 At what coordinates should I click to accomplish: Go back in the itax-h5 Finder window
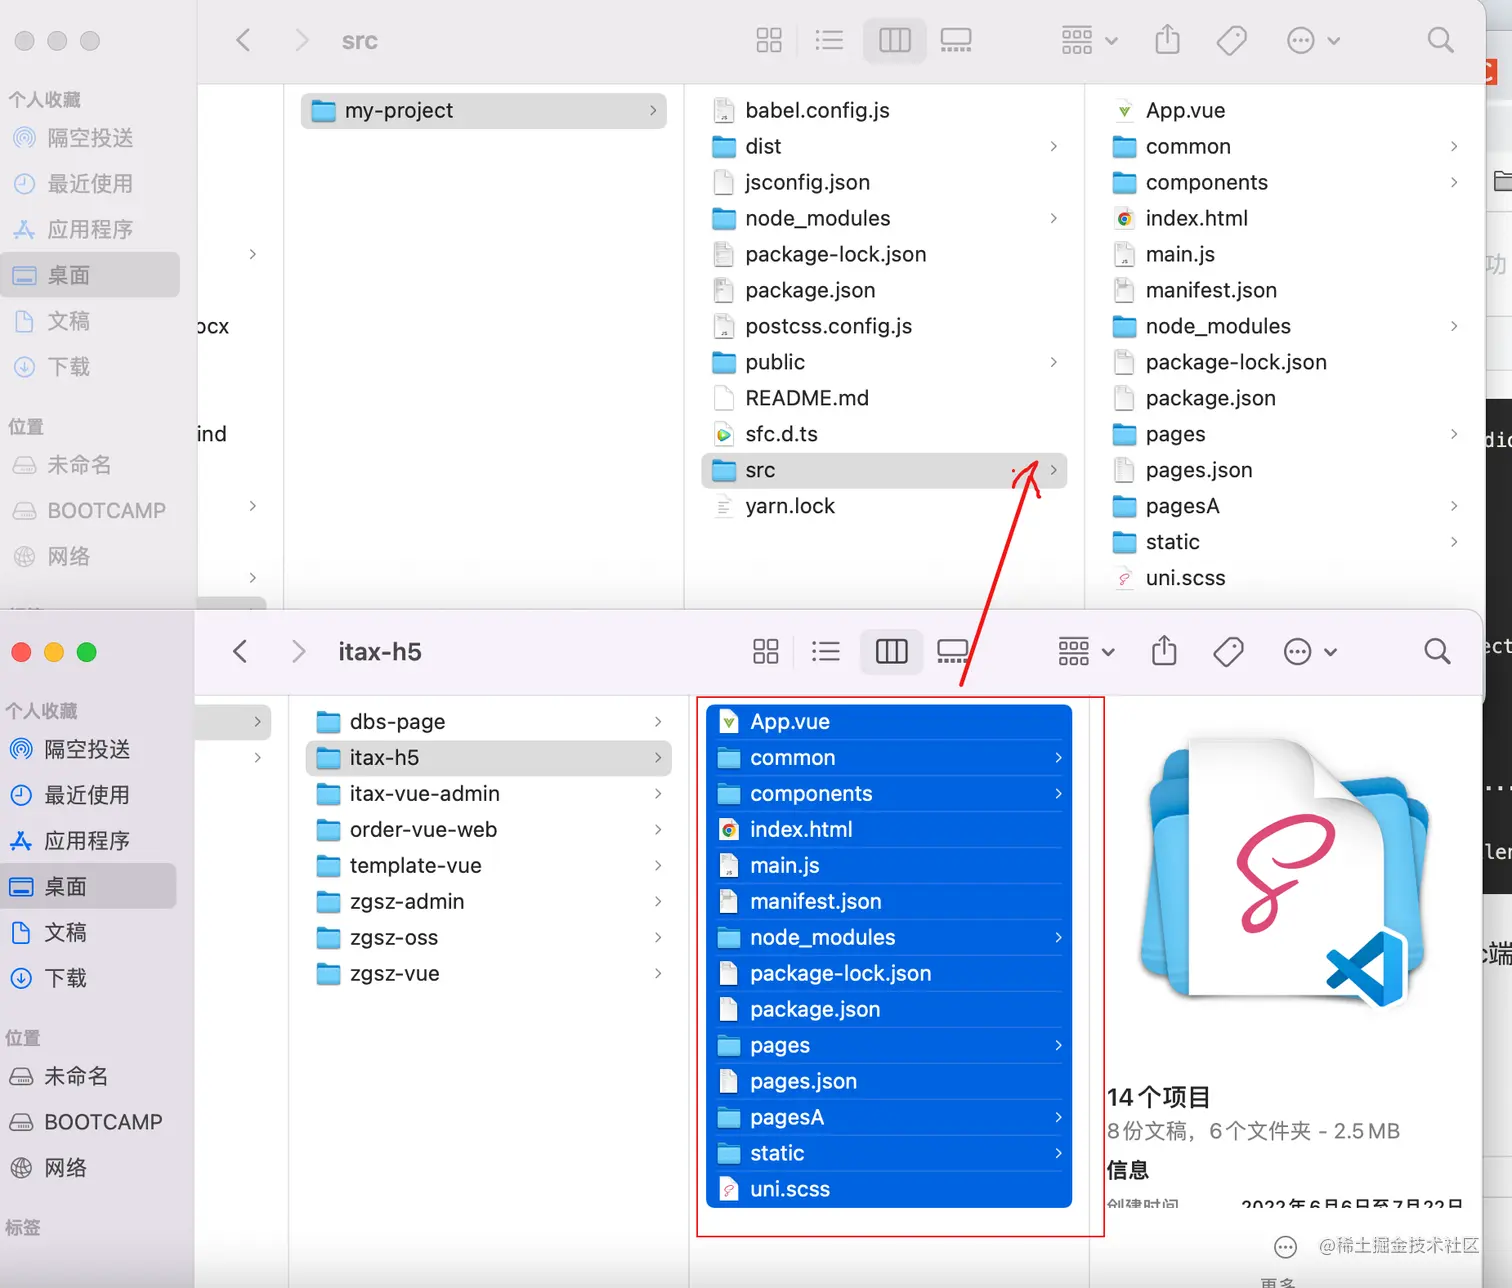[240, 652]
